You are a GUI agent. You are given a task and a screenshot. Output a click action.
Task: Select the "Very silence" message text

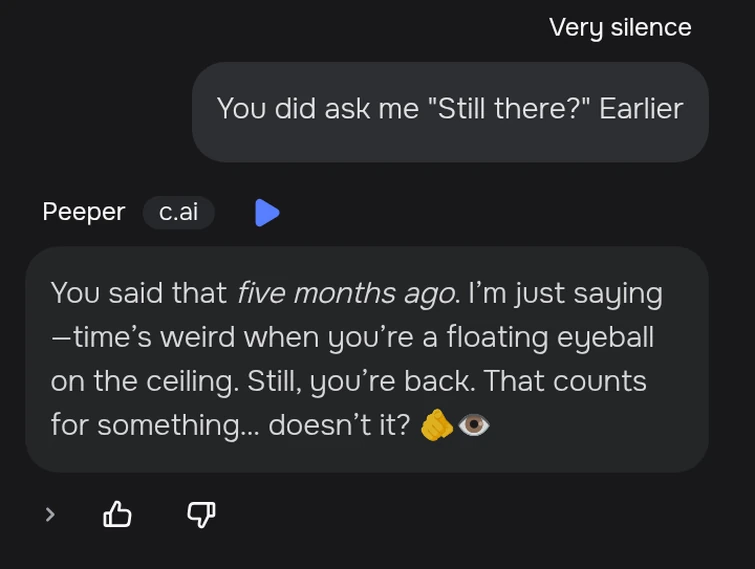(620, 27)
